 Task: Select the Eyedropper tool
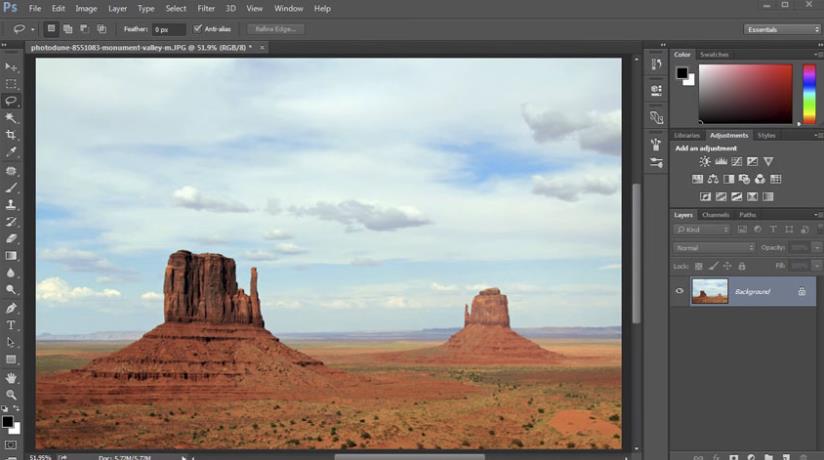pyautogui.click(x=11, y=152)
